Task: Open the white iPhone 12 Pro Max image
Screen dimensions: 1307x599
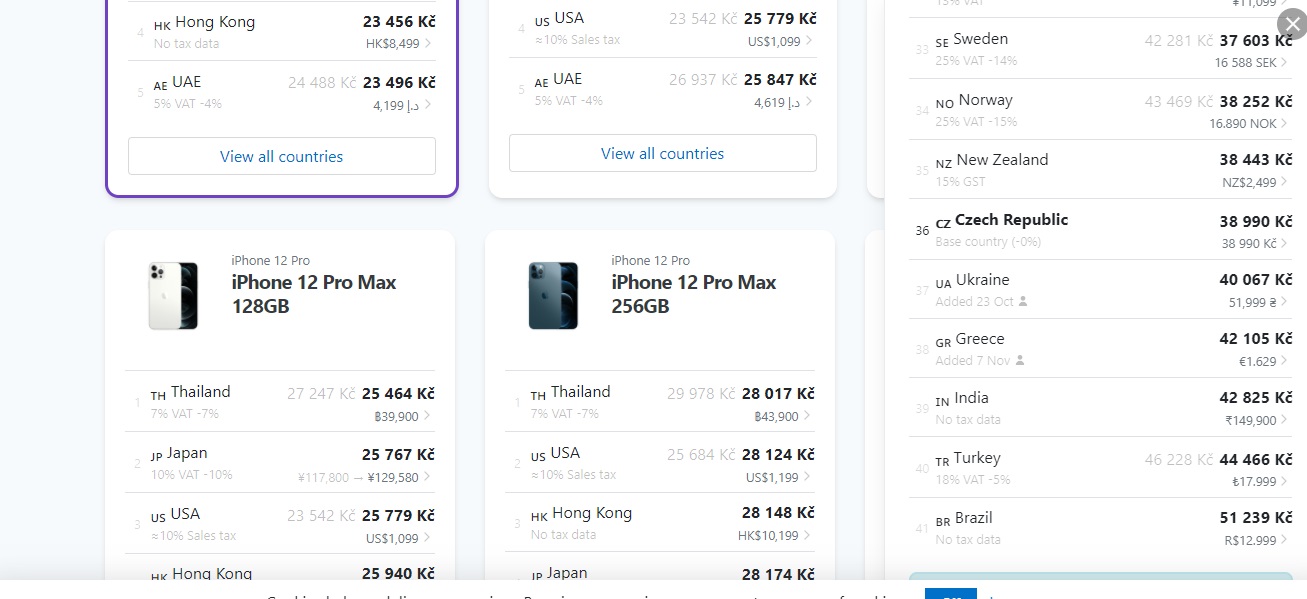Action: click(x=173, y=296)
